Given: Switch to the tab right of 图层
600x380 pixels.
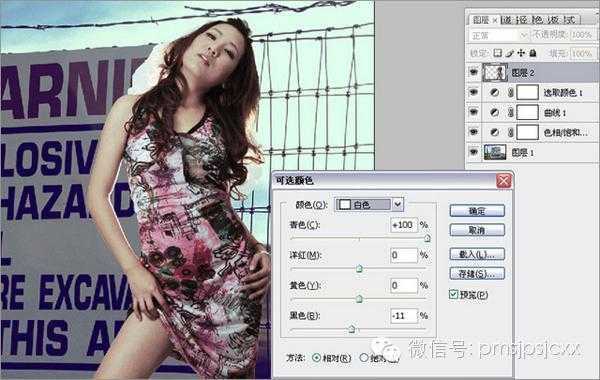Looking at the screenshot, I should point(506,20).
